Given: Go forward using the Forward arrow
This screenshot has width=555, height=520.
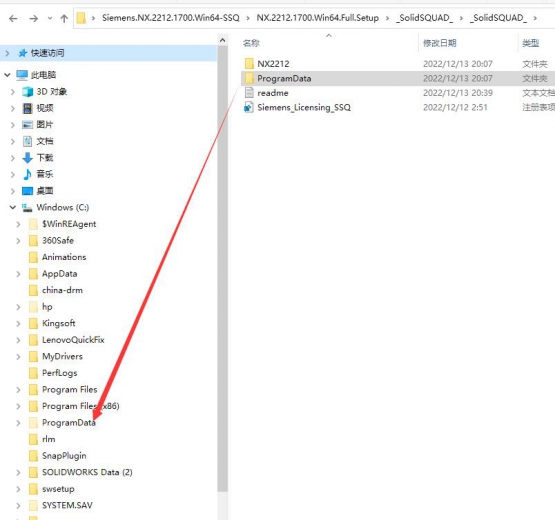Looking at the screenshot, I should (34, 18).
